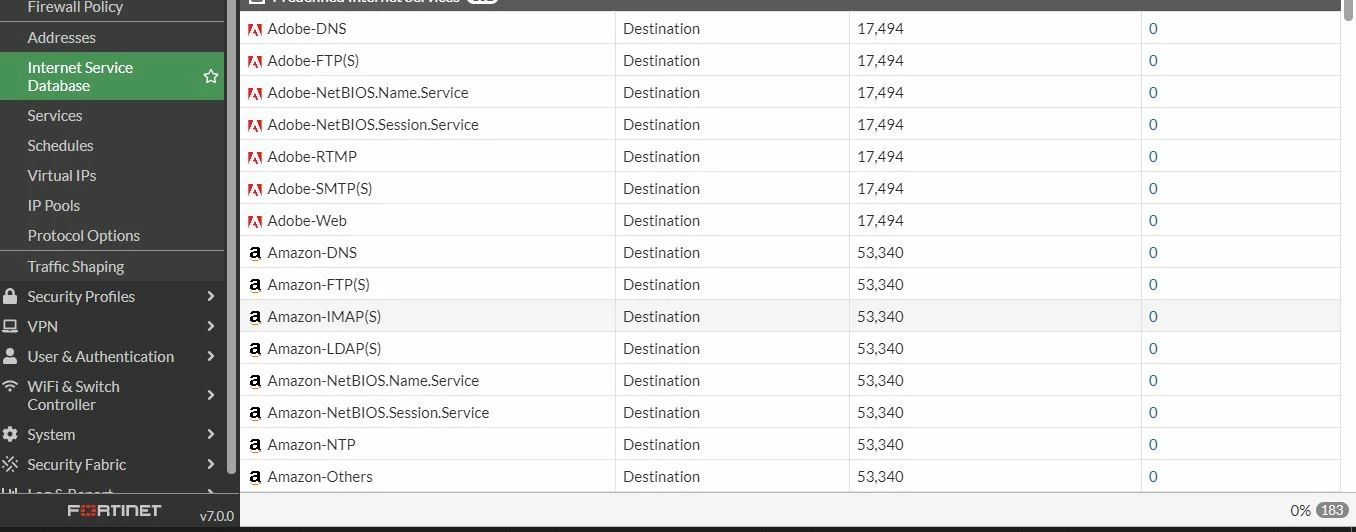
Task: Select the Adobe-RTMP service name
Action: click(312, 157)
